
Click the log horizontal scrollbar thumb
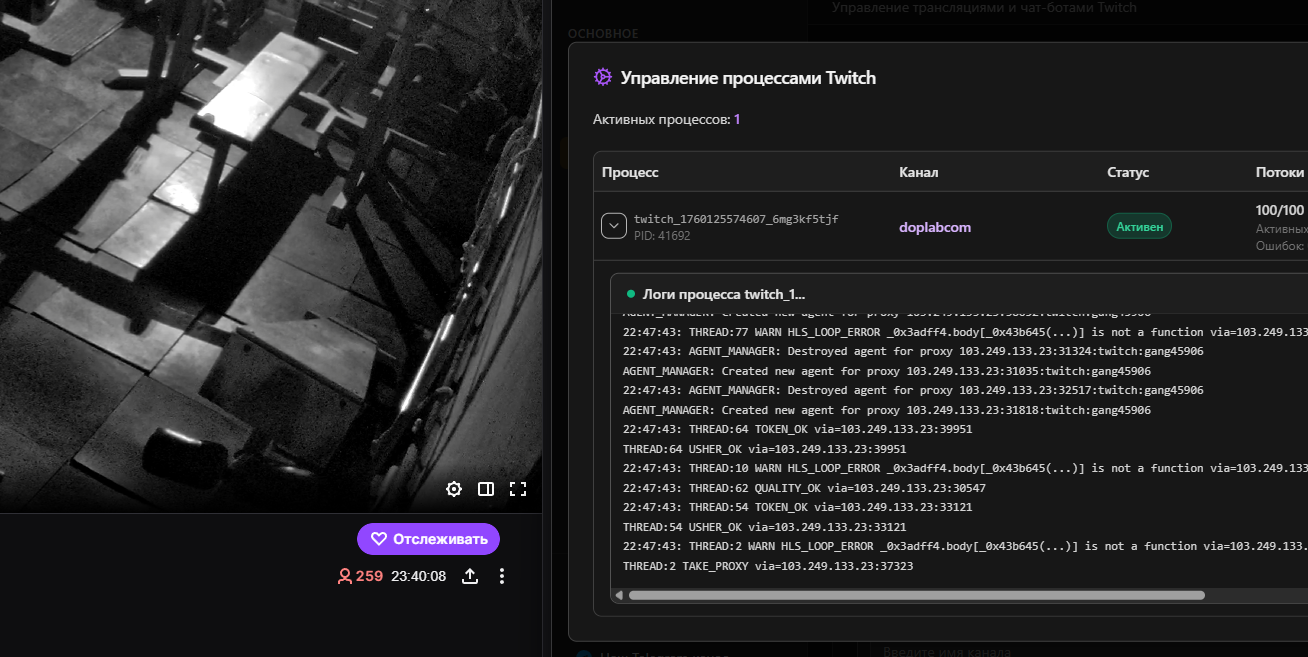[915, 595]
